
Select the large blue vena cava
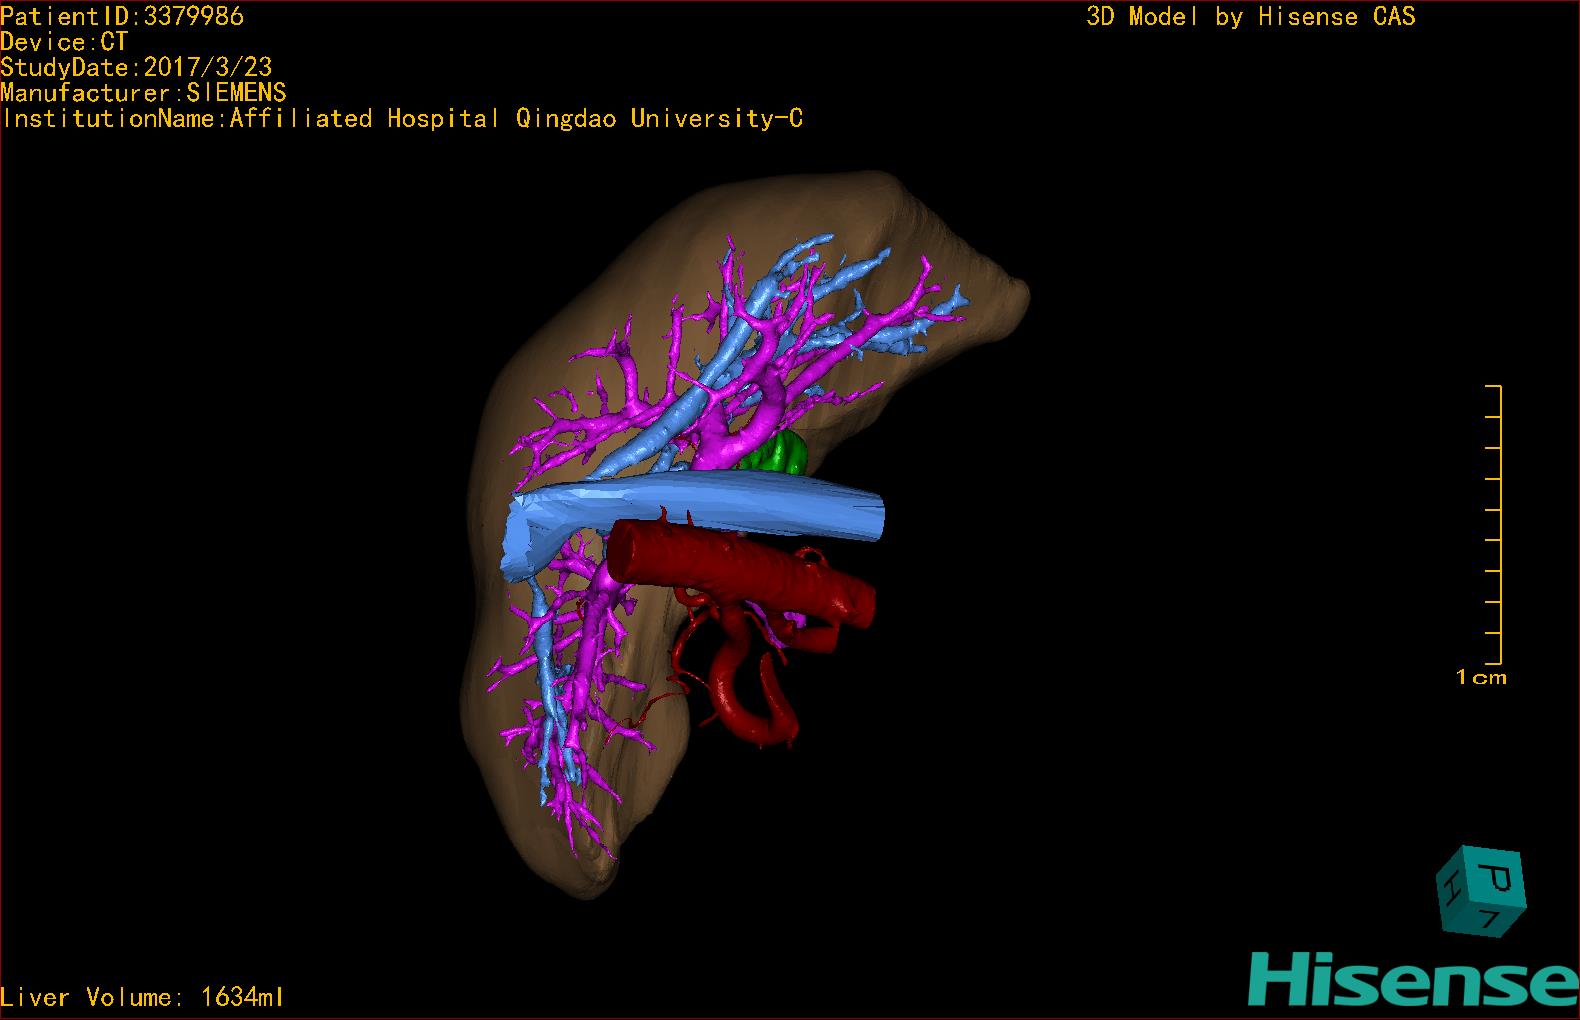[700, 510]
